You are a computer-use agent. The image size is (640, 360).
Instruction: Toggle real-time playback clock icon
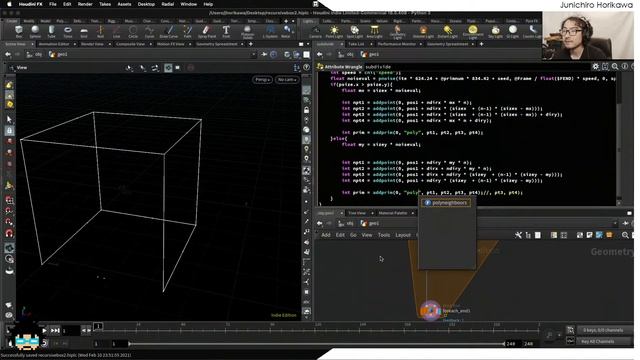point(44,343)
